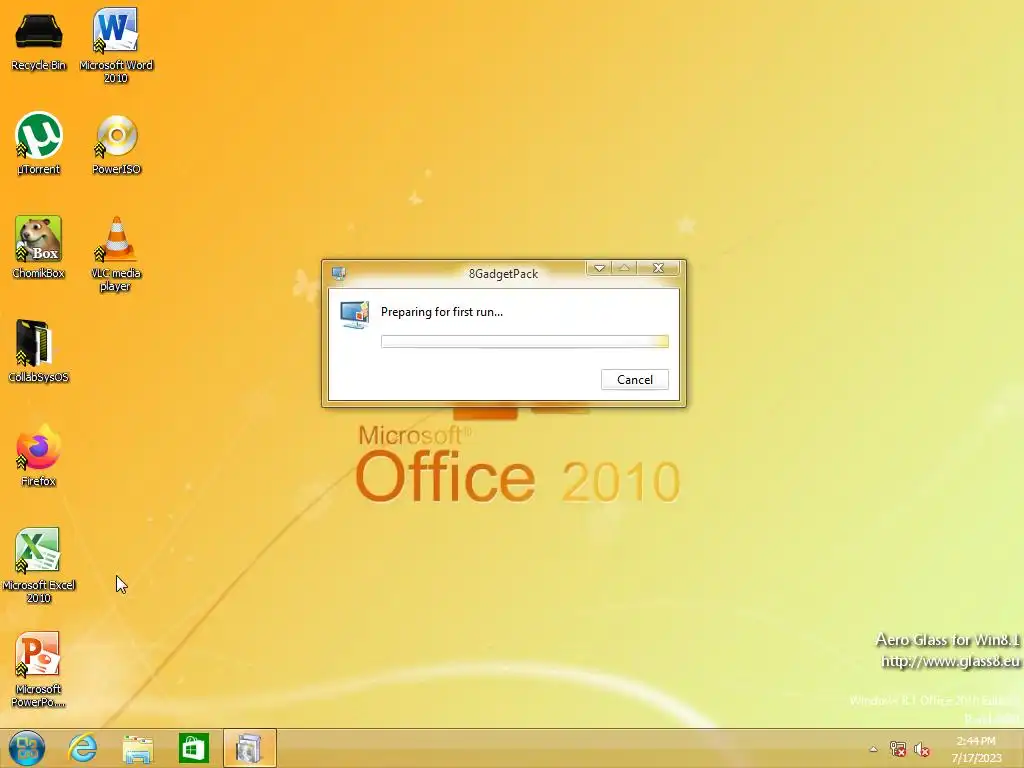1024x768 pixels.
Task: Select the Microsoft PowerPoint desktop shortcut
Action: tap(39, 669)
